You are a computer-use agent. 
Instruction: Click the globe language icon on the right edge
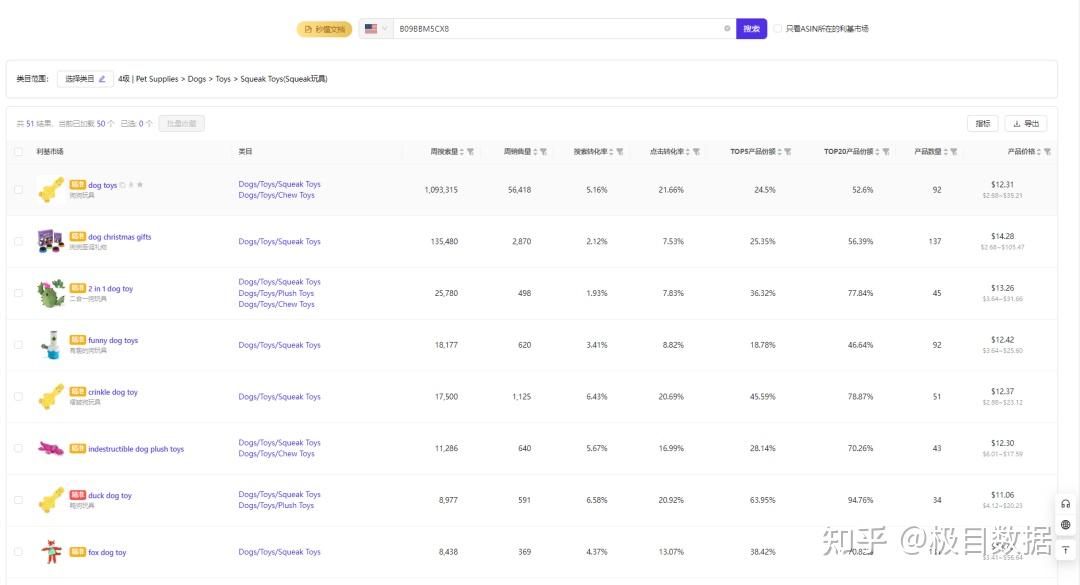pyautogui.click(x=1066, y=525)
